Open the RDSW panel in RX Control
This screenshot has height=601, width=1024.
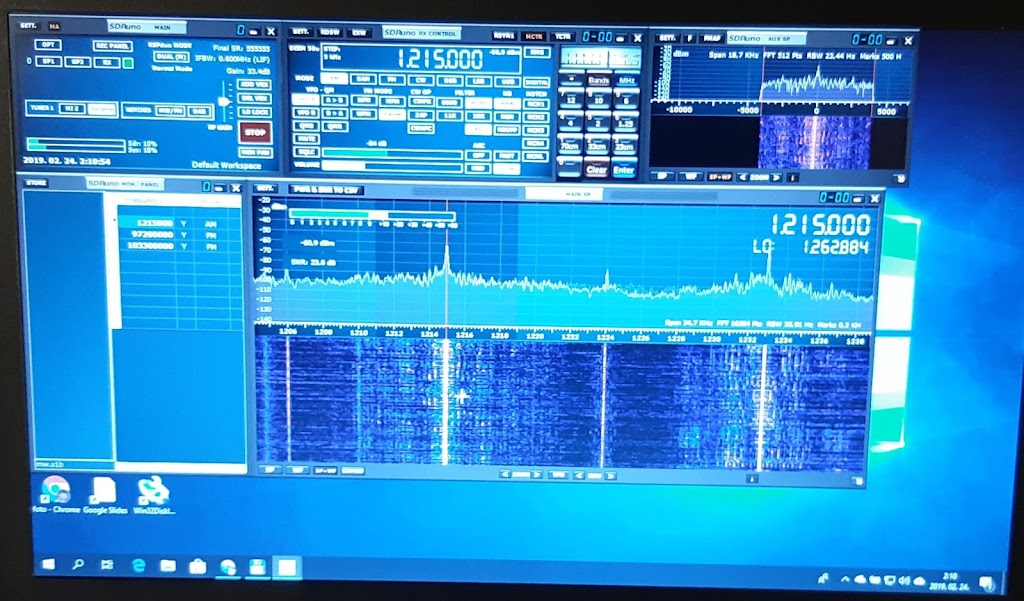pos(329,33)
